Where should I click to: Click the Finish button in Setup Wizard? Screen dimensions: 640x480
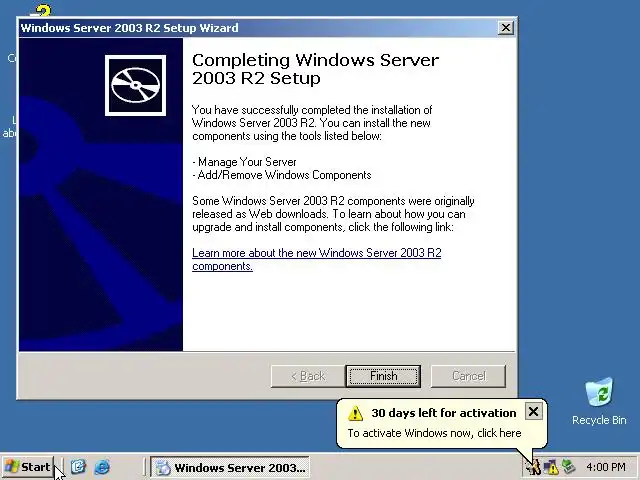click(x=383, y=376)
